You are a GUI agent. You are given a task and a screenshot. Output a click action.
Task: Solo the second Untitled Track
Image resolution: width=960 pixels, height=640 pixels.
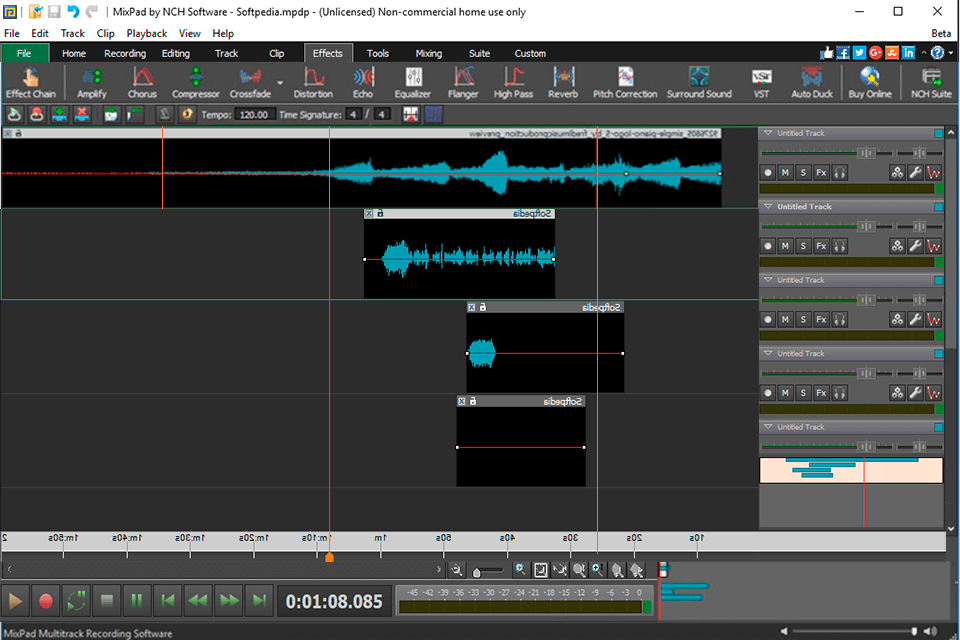tap(803, 246)
